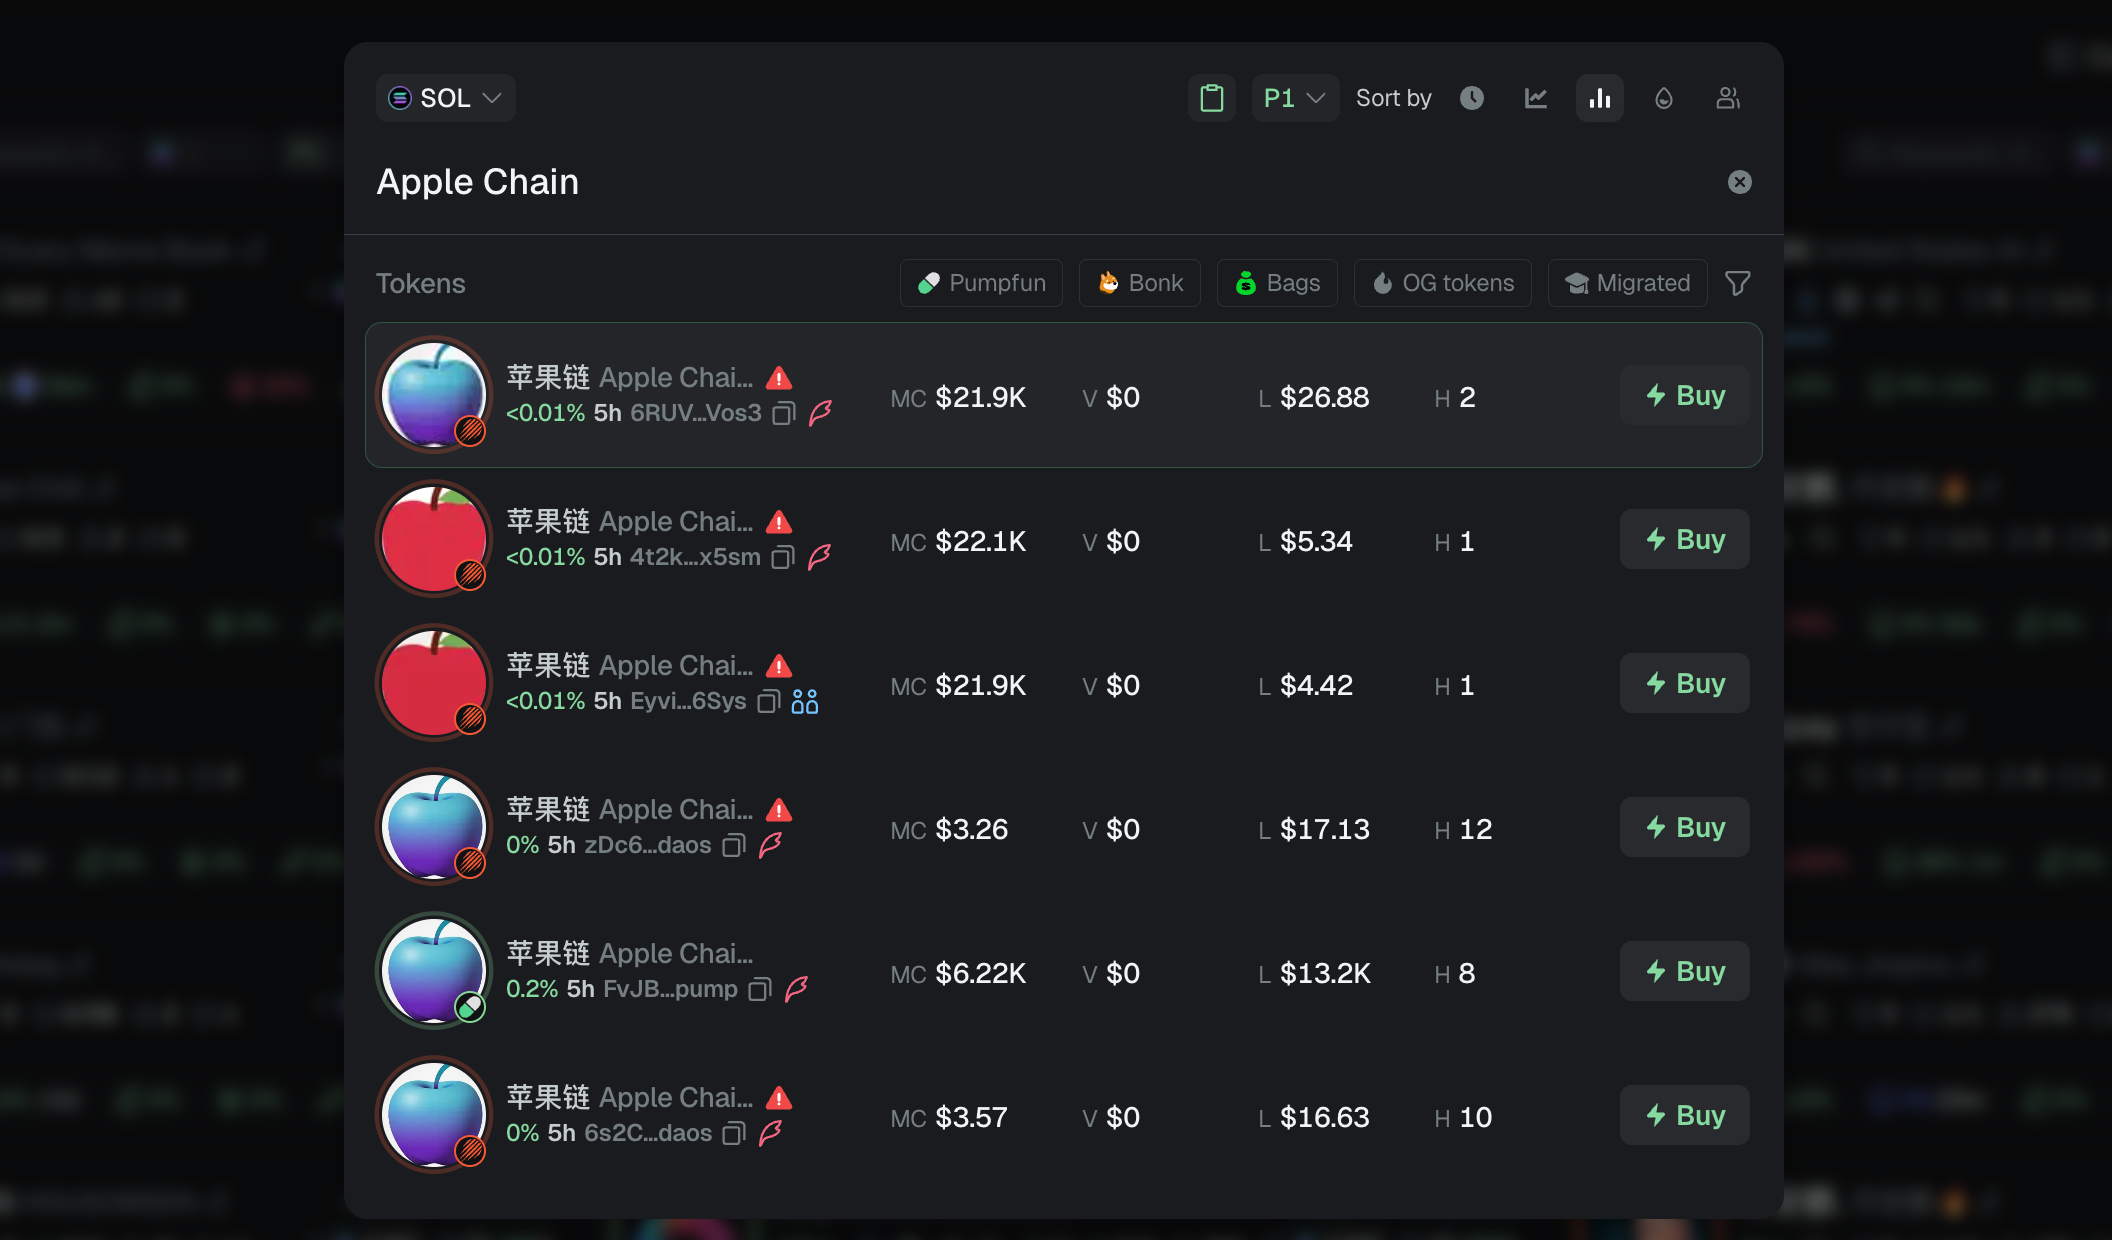Toggle the Pumpfun filter

click(x=980, y=283)
